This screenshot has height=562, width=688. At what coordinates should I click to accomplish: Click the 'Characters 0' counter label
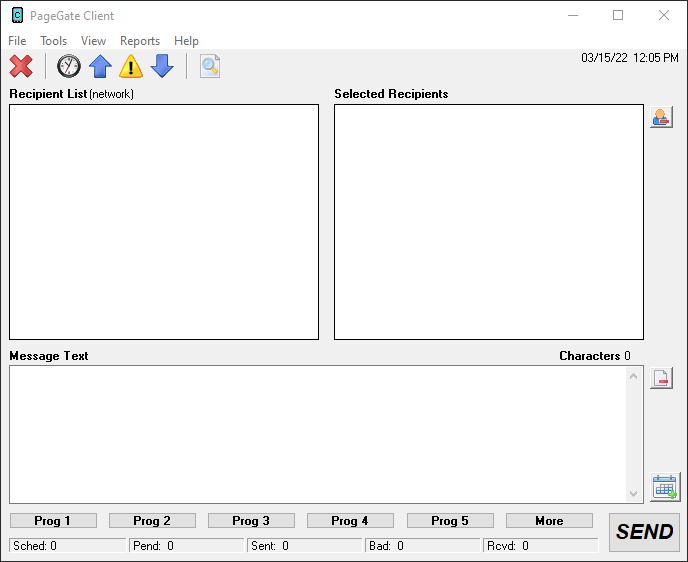[x=595, y=356]
